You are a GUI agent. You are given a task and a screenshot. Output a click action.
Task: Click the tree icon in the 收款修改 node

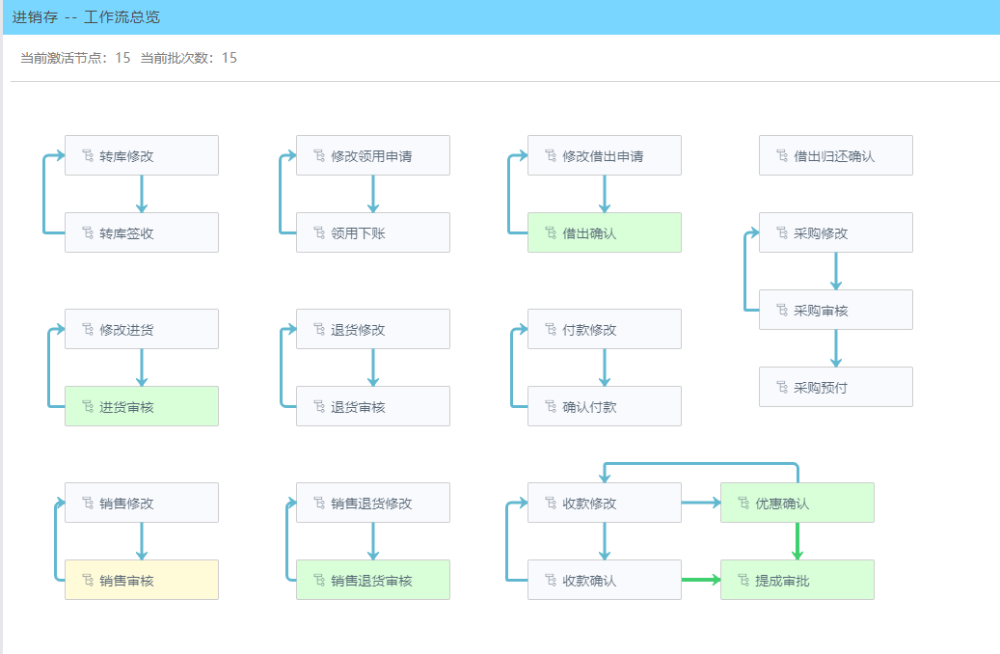click(551, 502)
